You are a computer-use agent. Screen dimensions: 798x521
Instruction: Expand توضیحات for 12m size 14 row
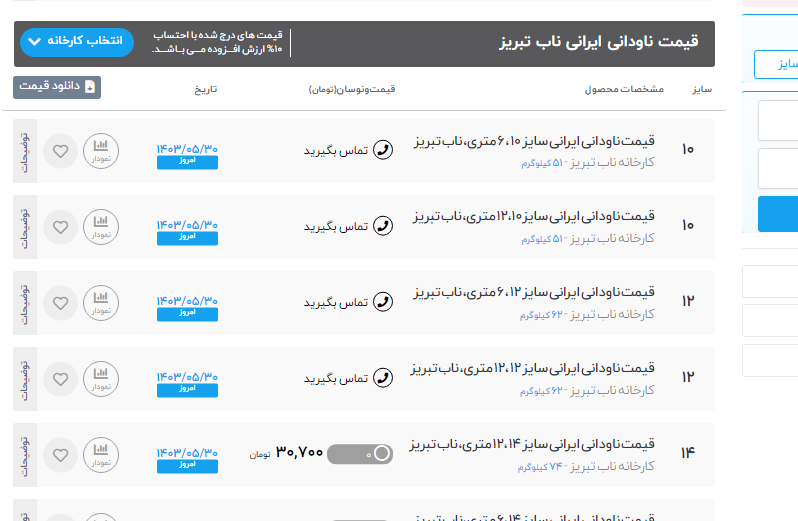pos(25,454)
